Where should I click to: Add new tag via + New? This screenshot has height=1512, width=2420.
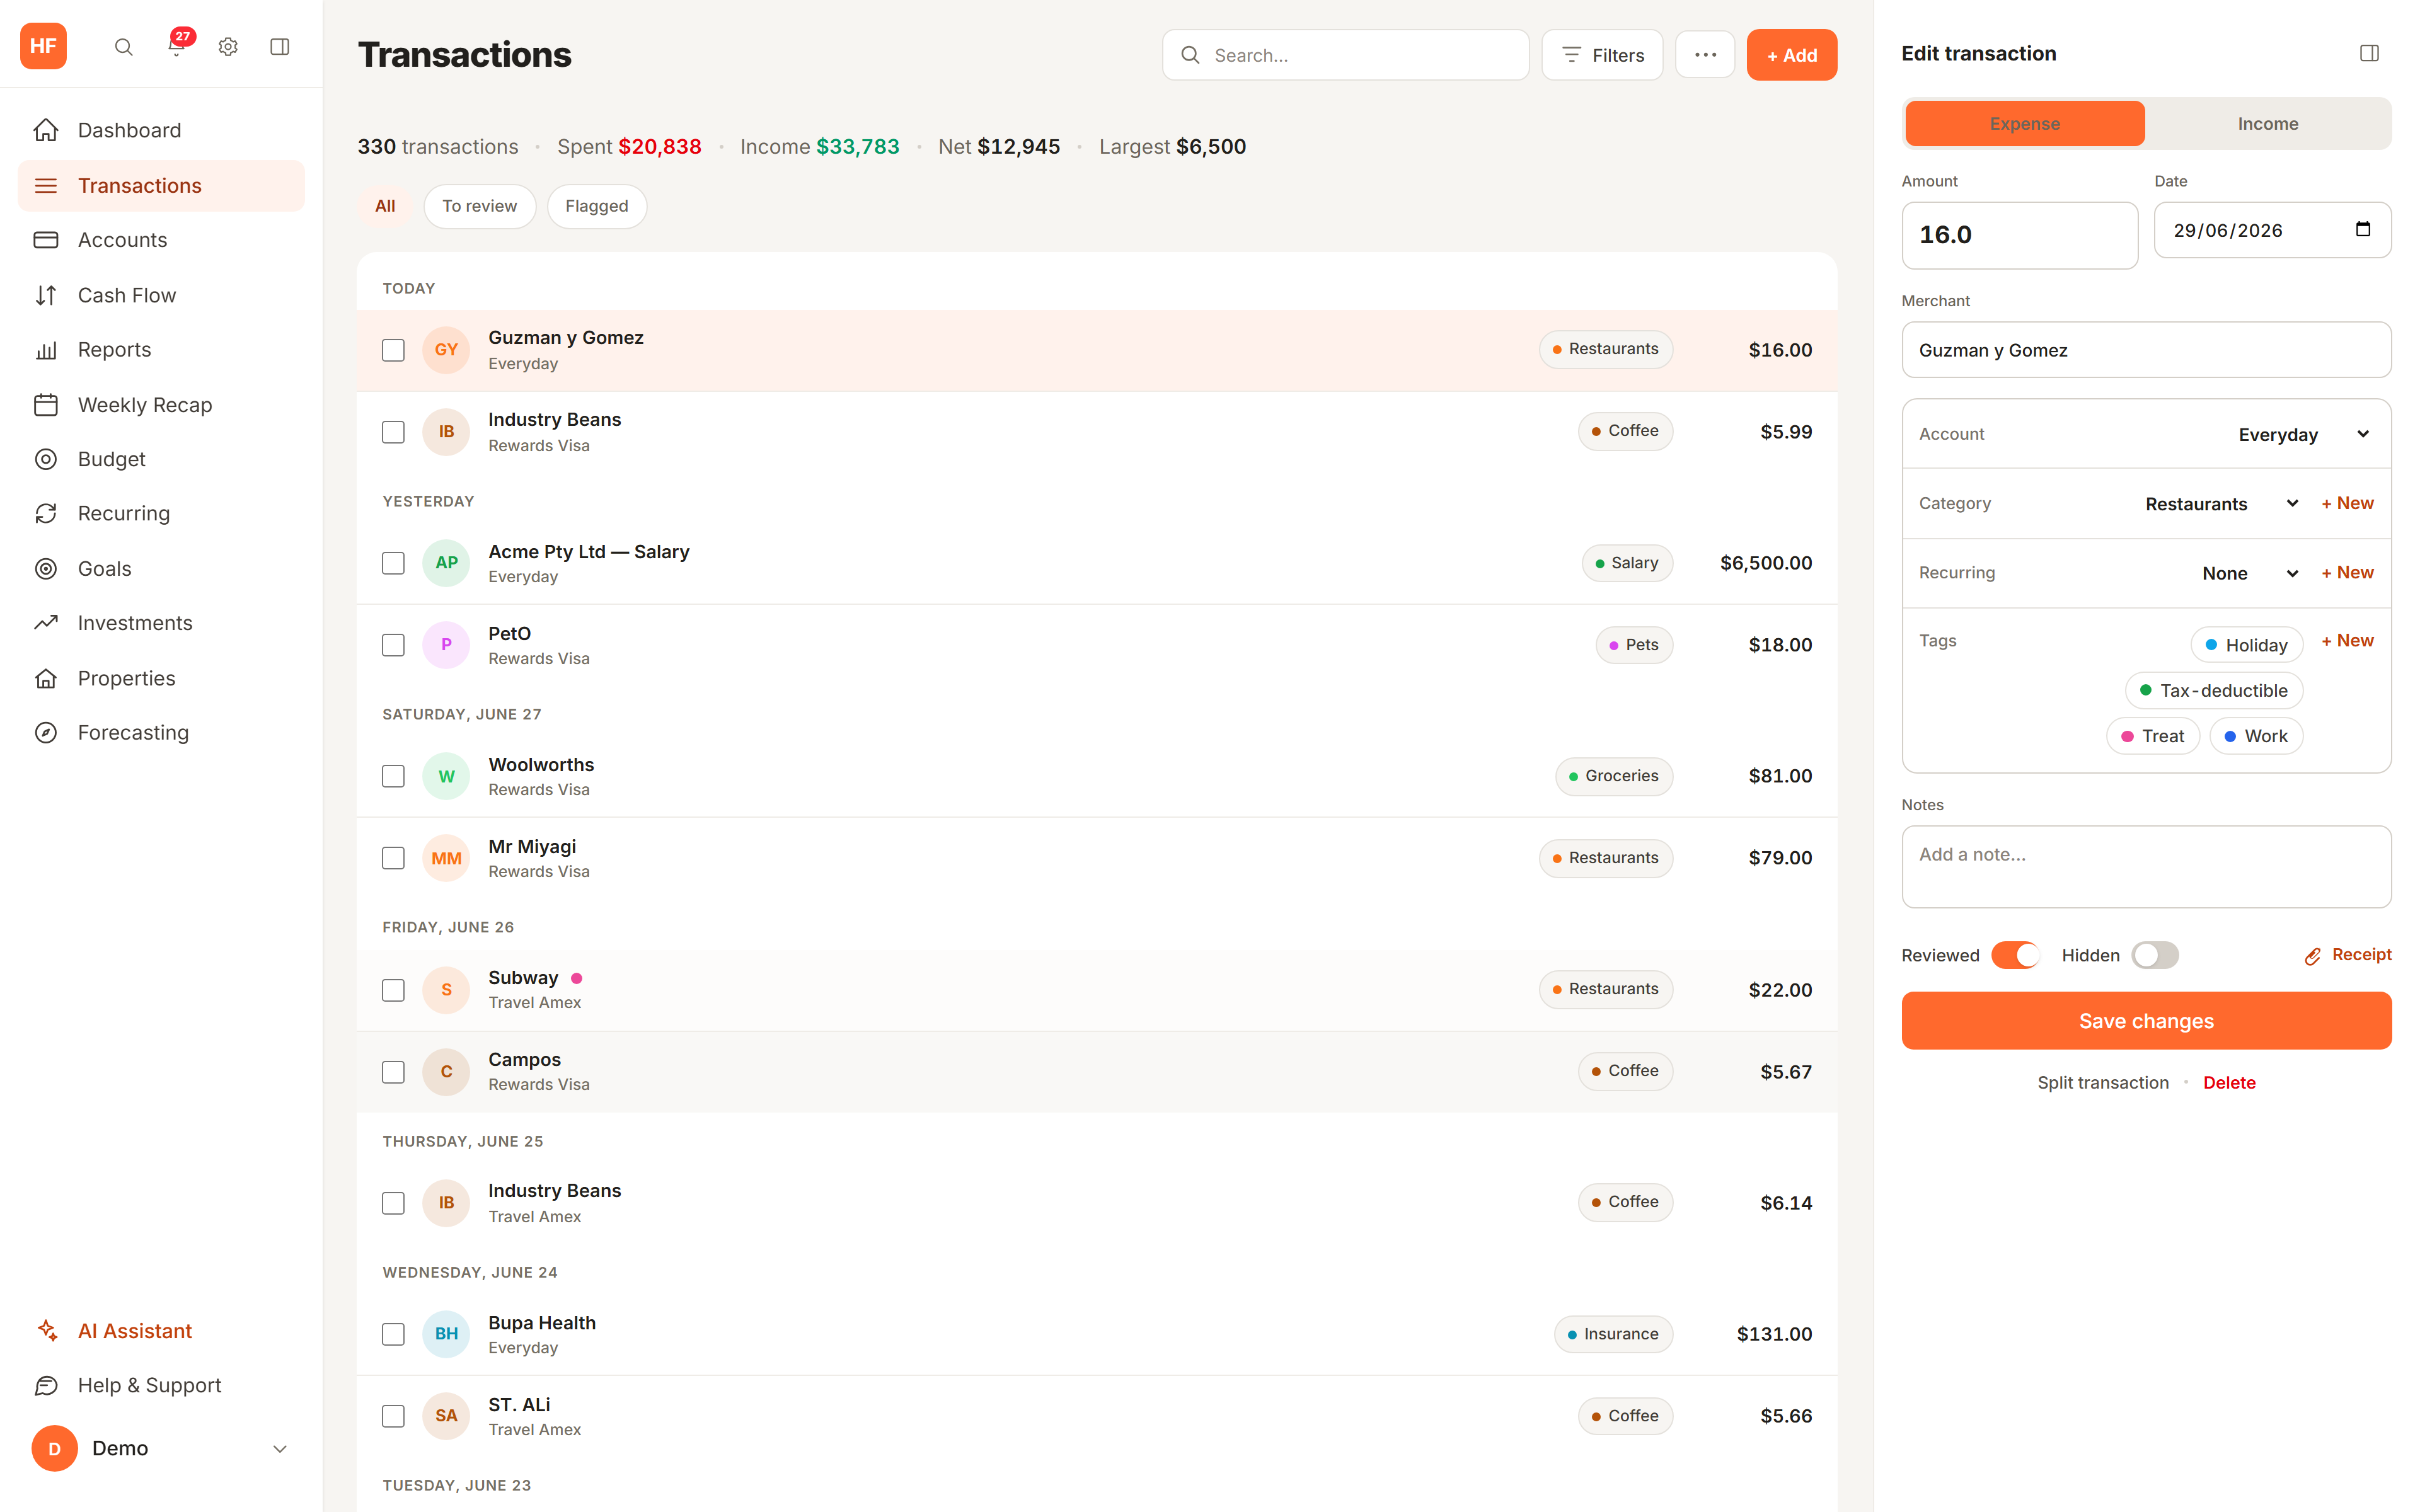2347,640
